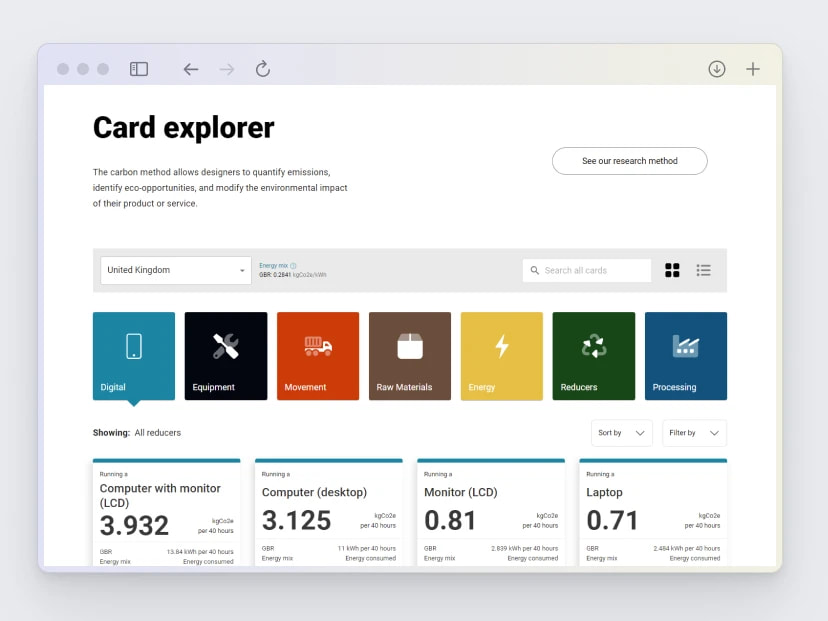The height and width of the screenshot is (621, 828).
Task: Select the Movement category tile
Action: pos(318,356)
